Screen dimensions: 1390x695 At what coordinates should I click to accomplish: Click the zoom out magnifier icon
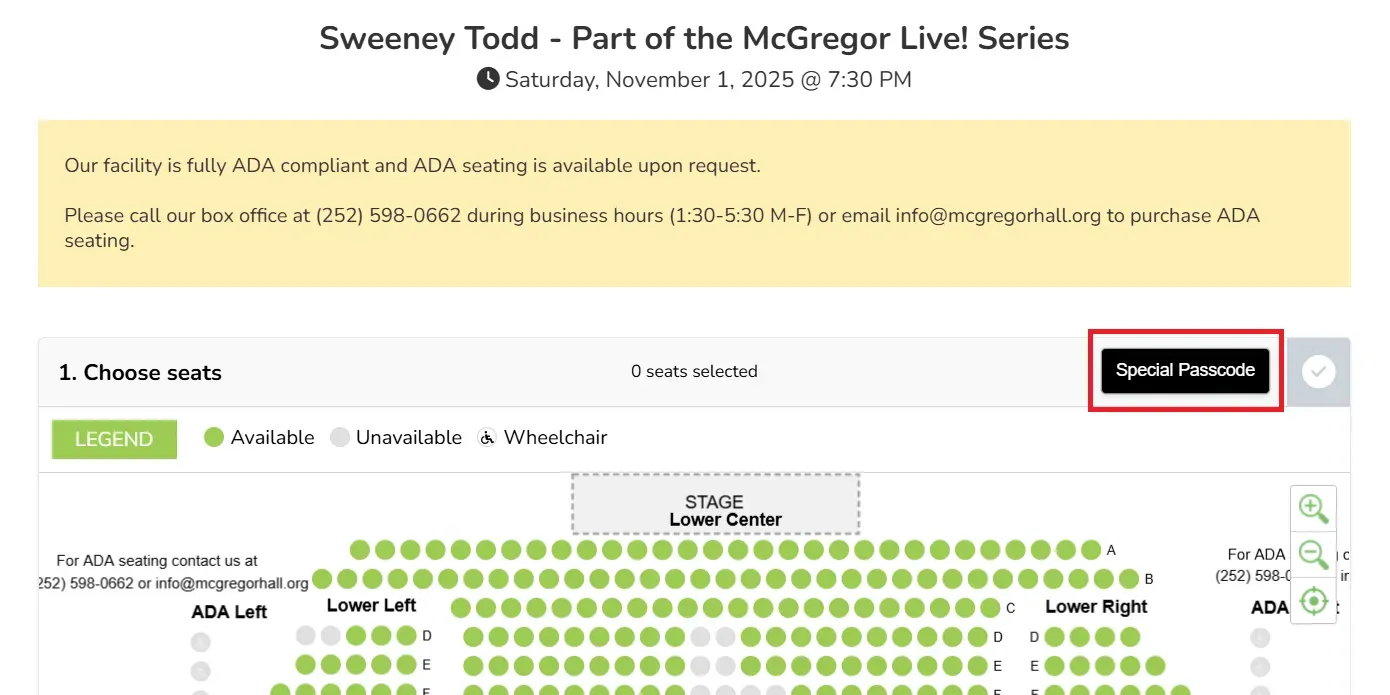click(x=1313, y=554)
